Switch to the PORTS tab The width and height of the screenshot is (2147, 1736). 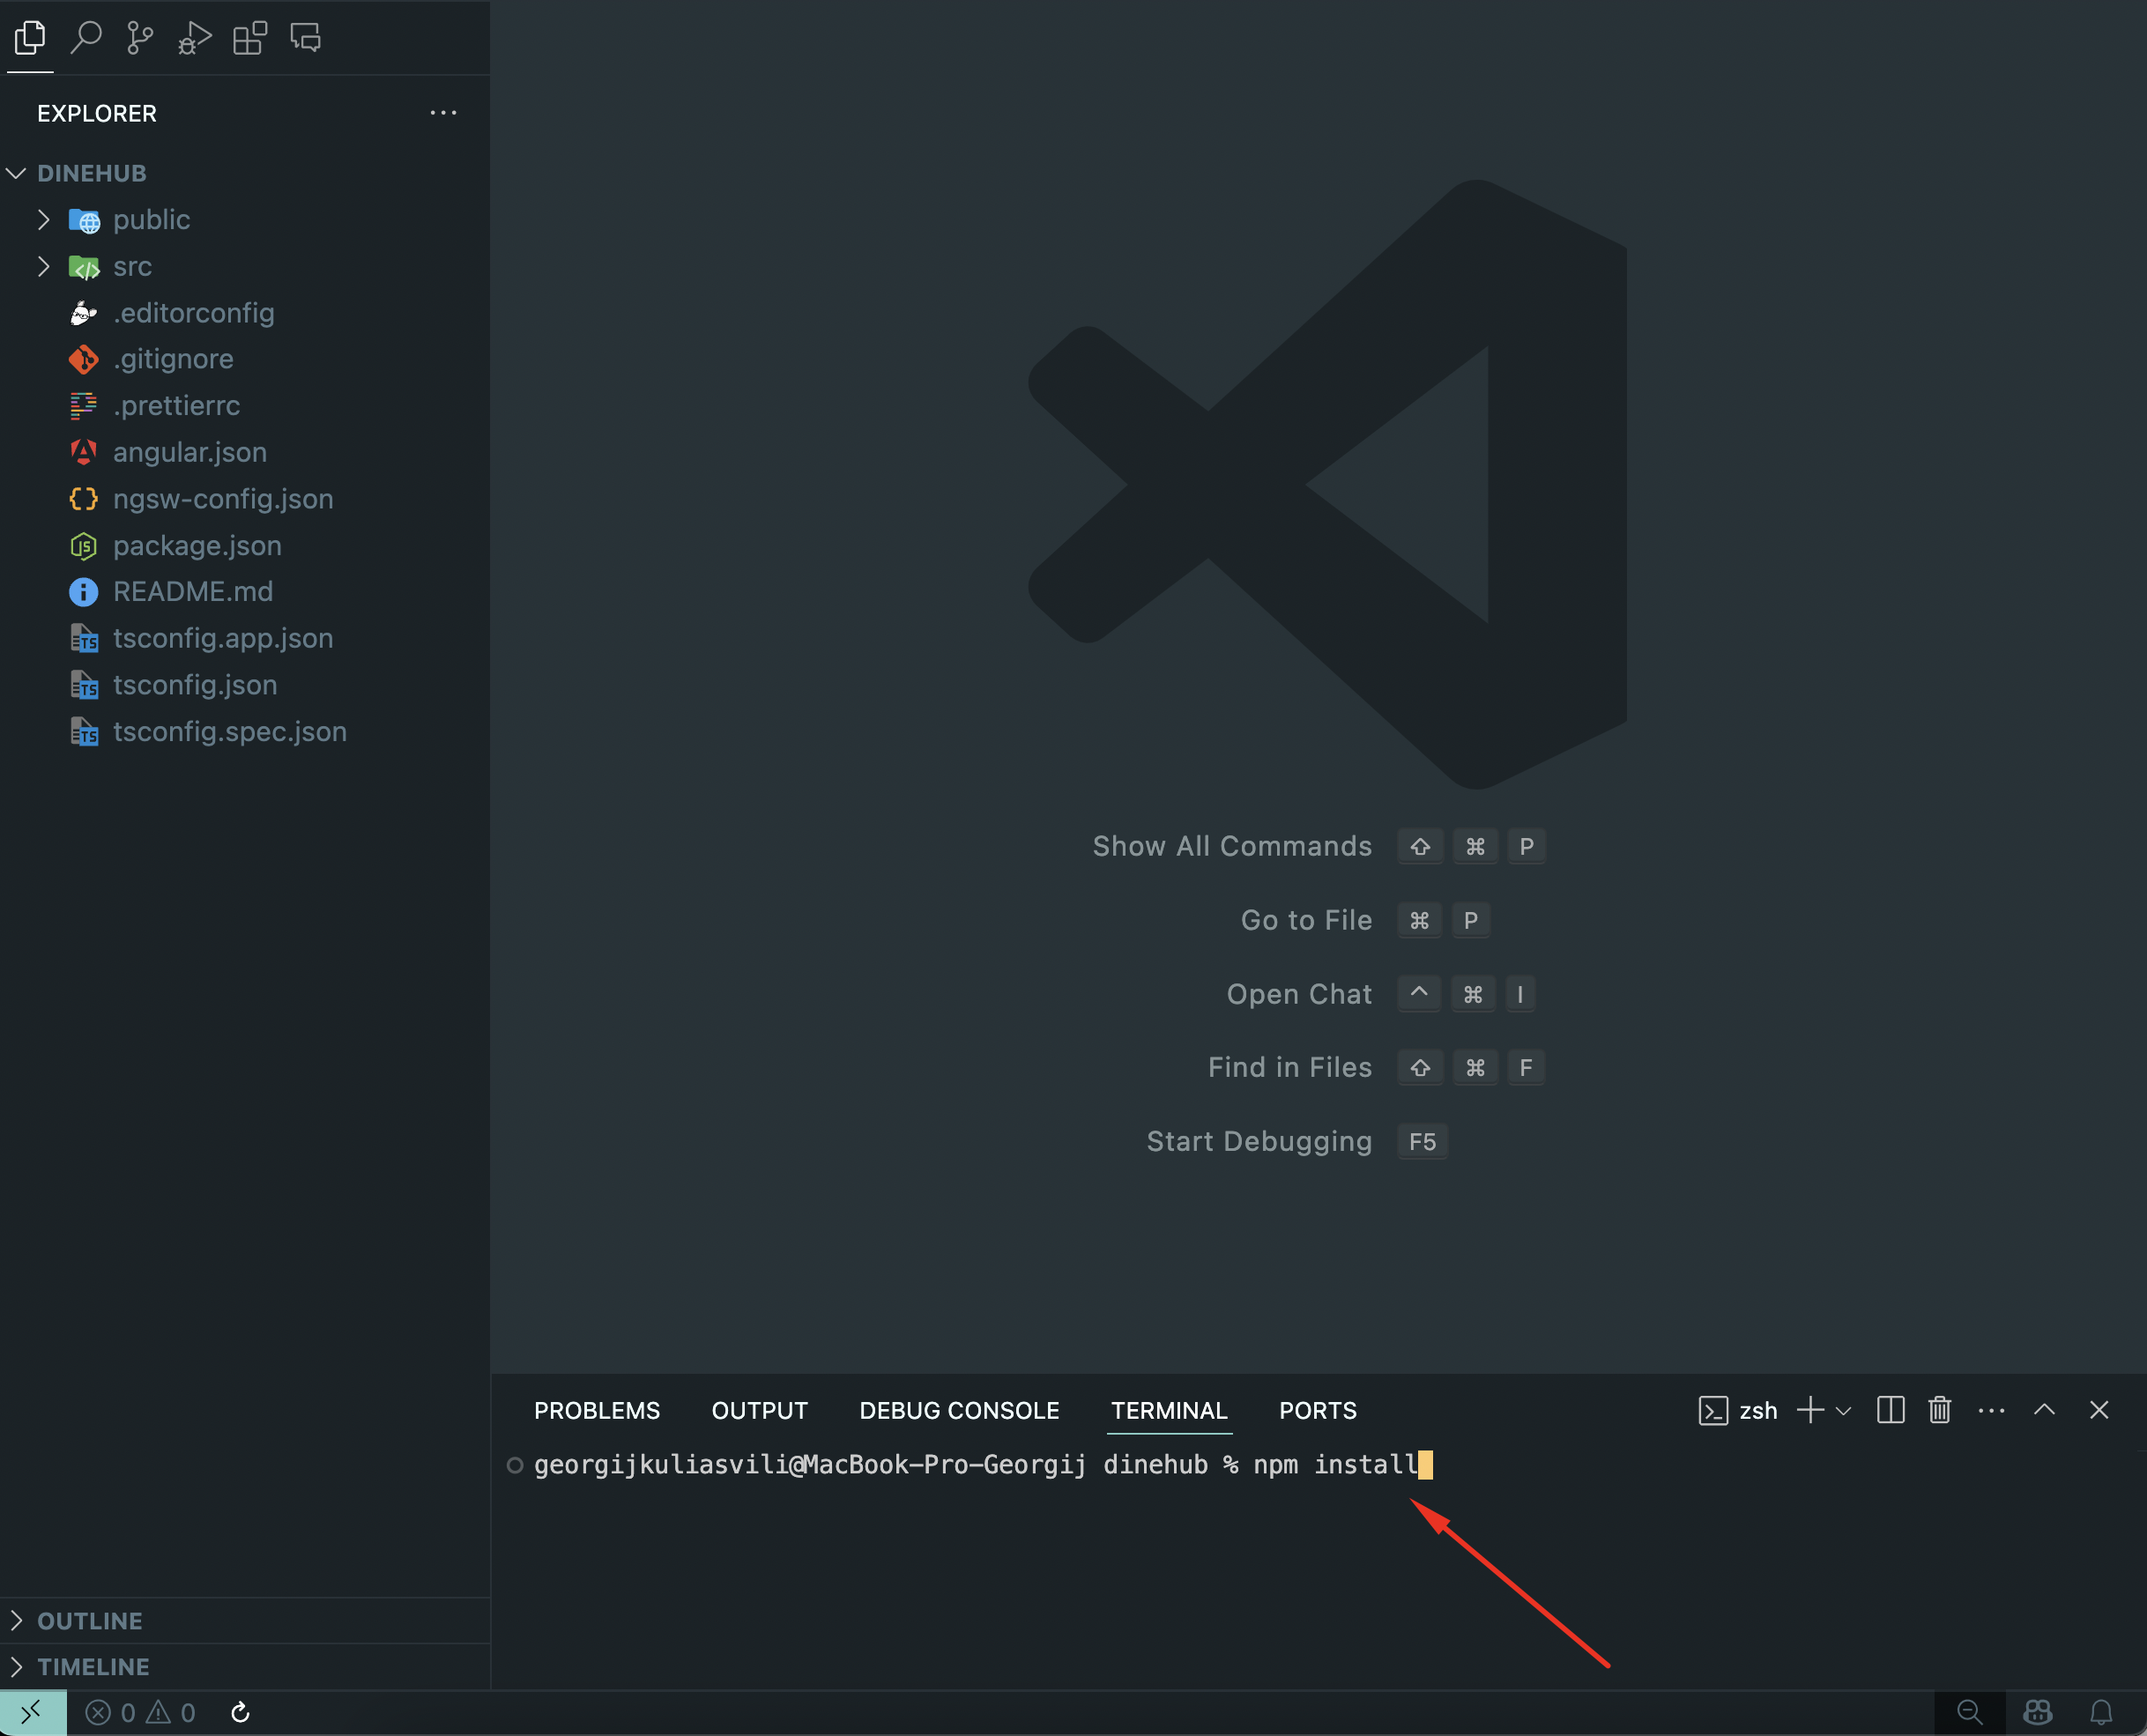[1318, 1411]
